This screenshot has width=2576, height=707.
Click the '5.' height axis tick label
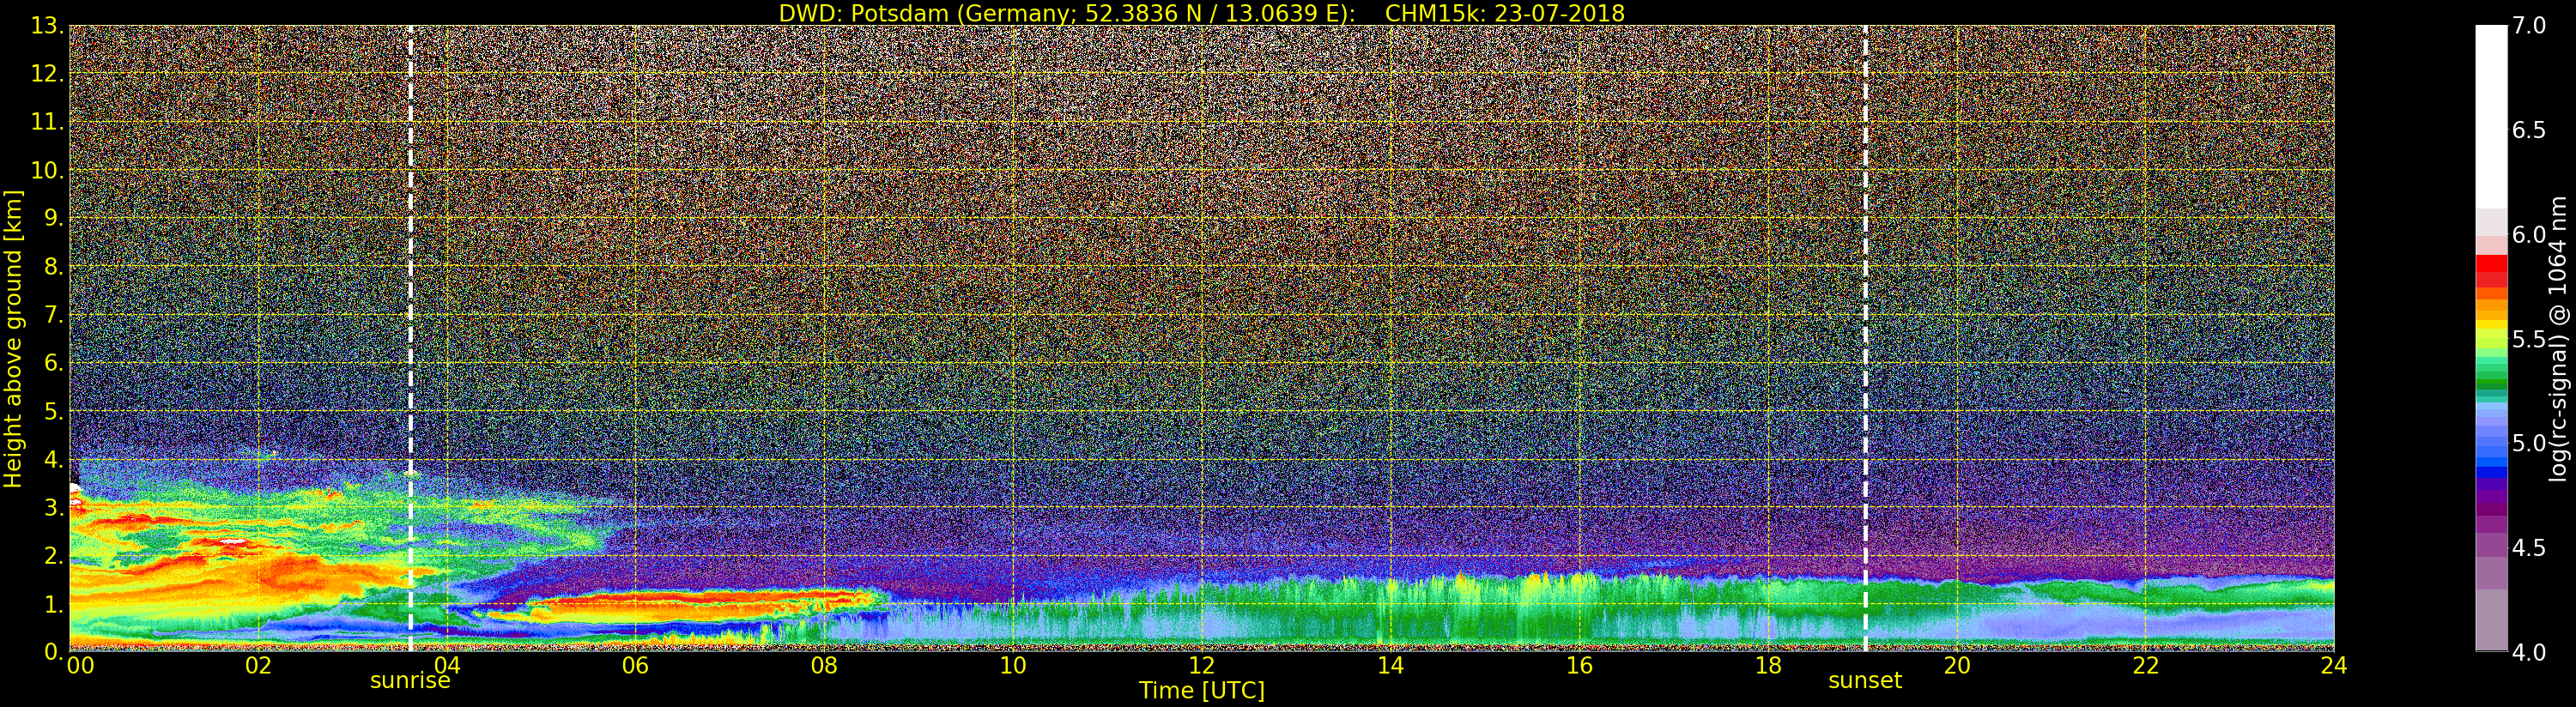tap(54, 411)
